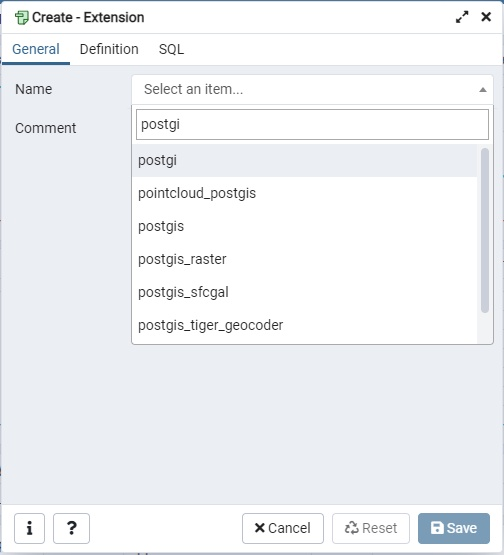
Task: Click the Cancel X icon
Action: [x=259, y=528]
